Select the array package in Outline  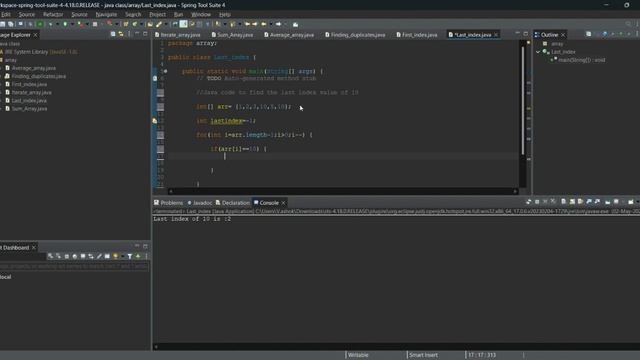557,44
